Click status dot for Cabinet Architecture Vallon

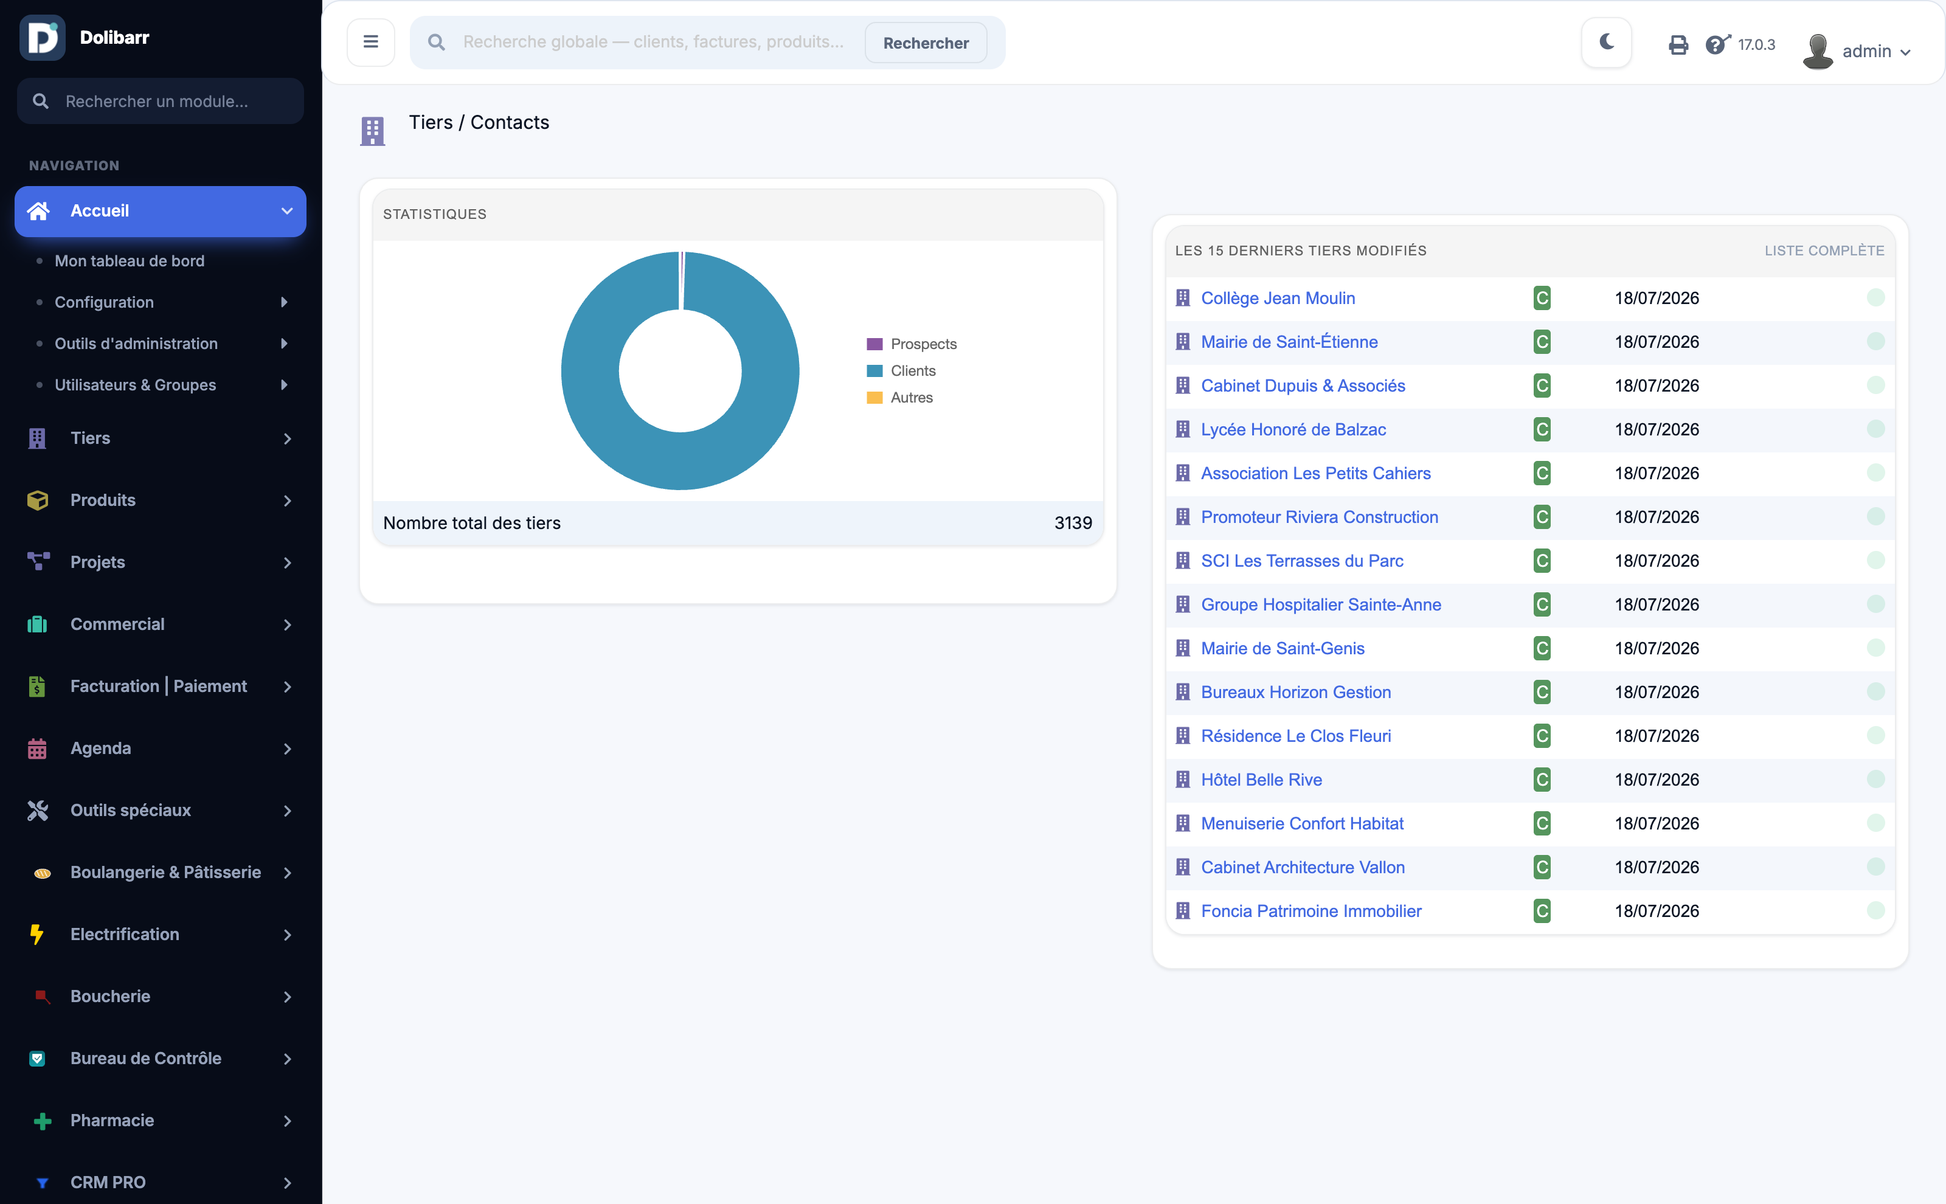coord(1875,867)
